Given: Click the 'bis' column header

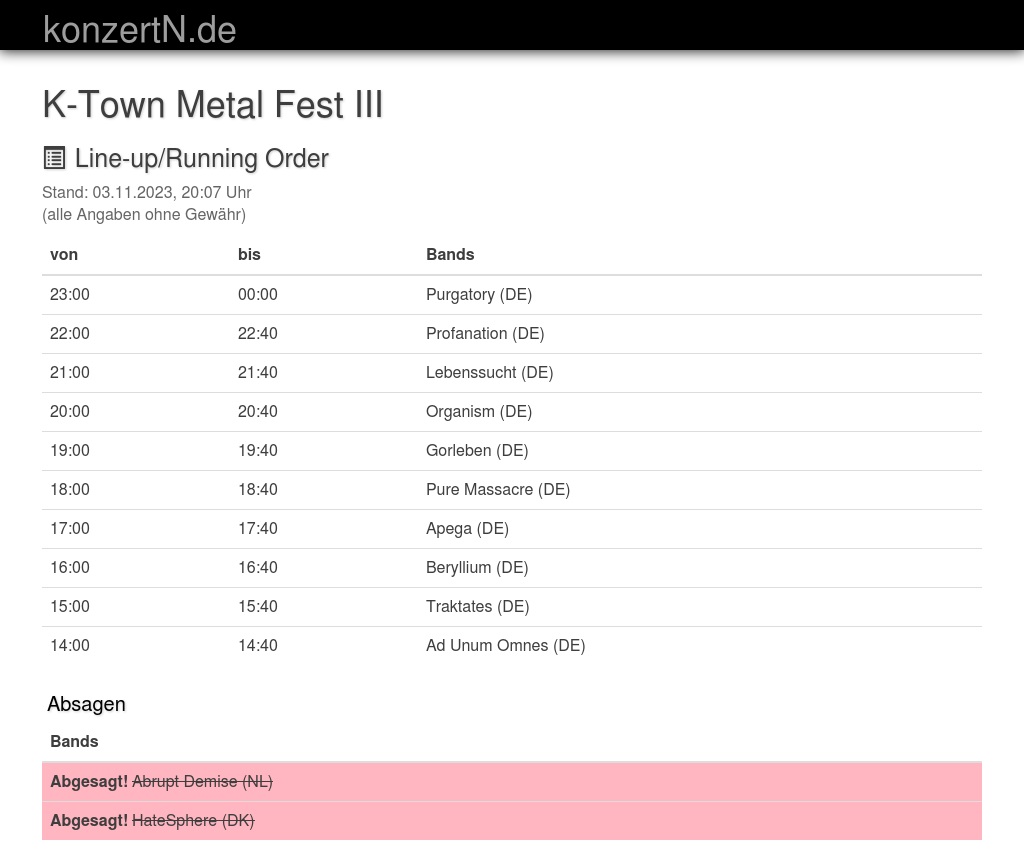Looking at the screenshot, I should tap(249, 254).
